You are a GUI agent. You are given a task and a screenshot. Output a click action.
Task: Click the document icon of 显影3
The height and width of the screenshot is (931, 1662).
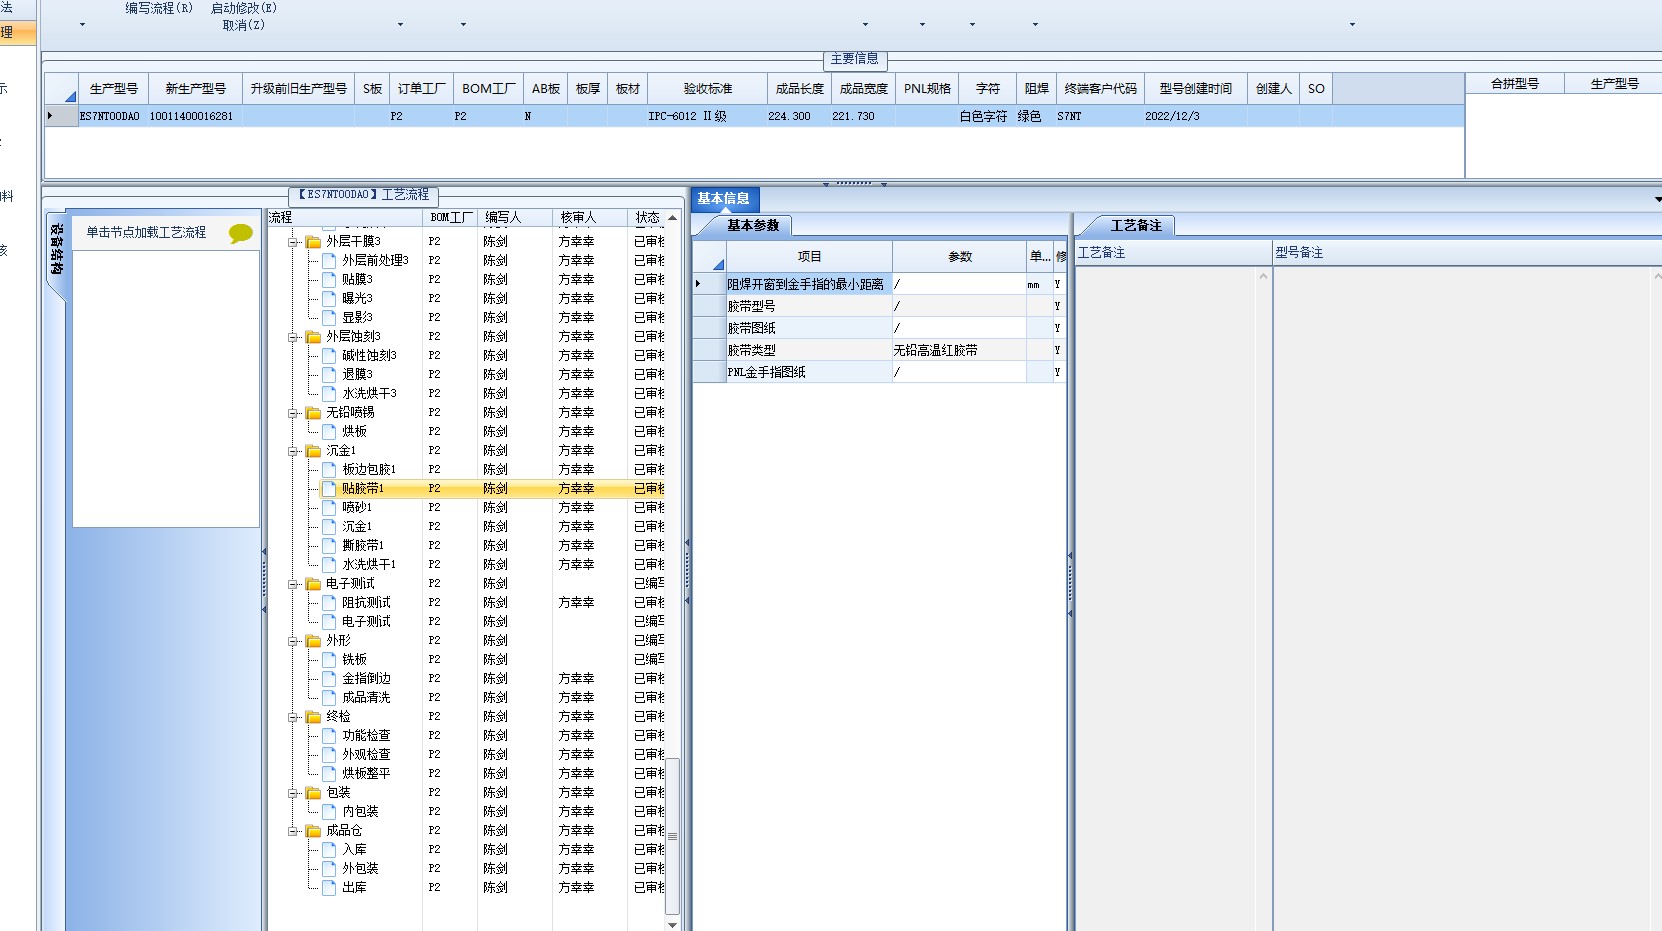click(329, 317)
